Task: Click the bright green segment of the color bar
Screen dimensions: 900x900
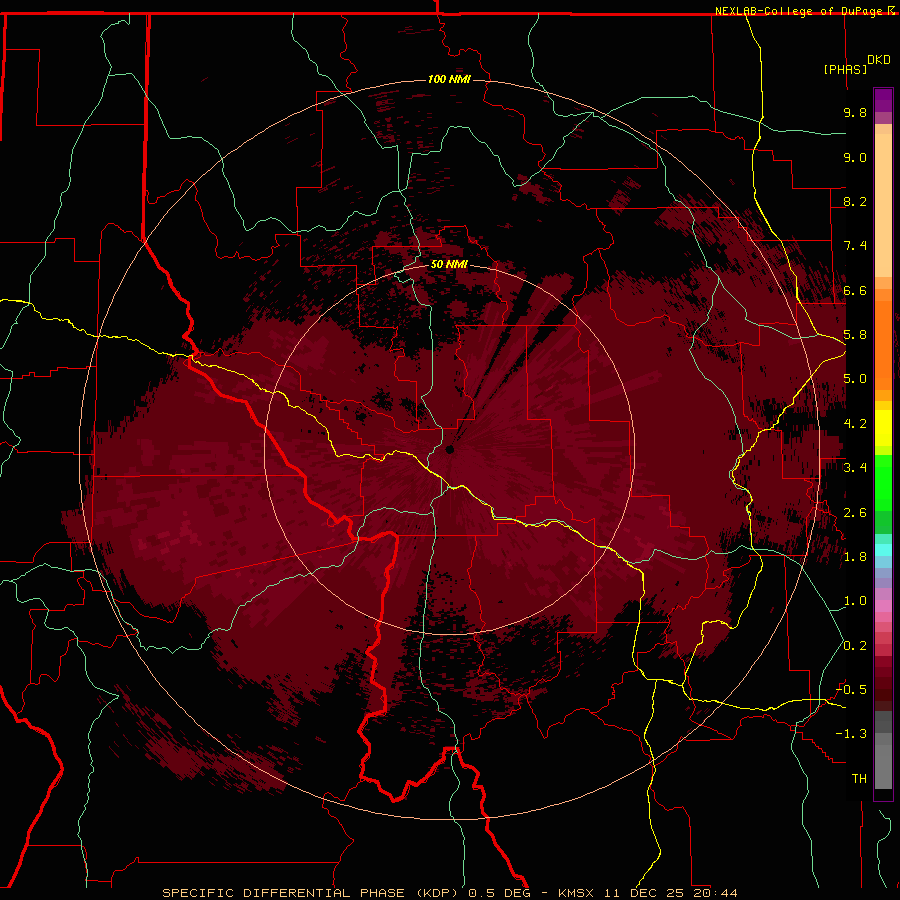Action: coord(883,483)
